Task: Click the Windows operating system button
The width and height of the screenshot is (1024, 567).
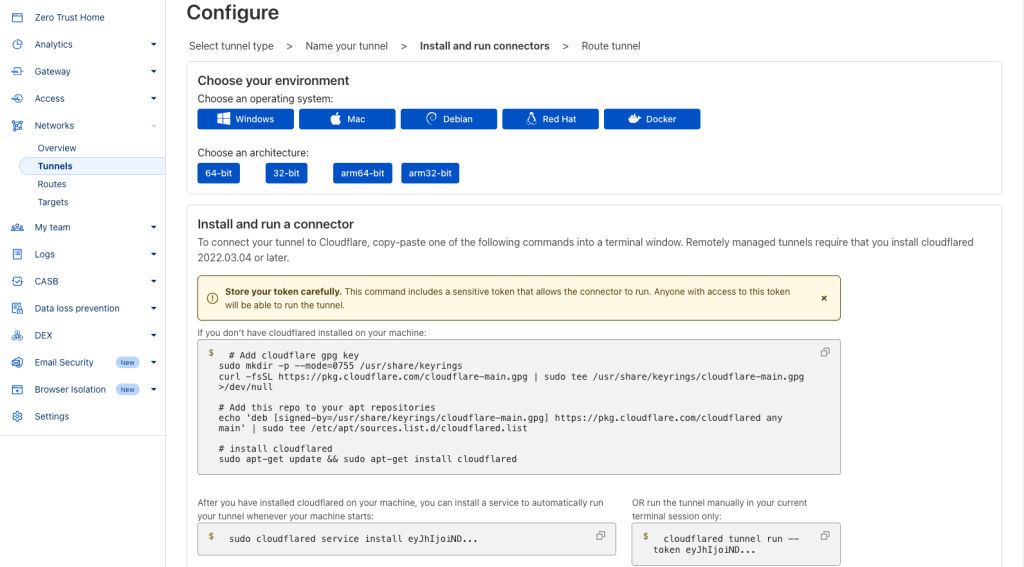Action: coord(246,119)
